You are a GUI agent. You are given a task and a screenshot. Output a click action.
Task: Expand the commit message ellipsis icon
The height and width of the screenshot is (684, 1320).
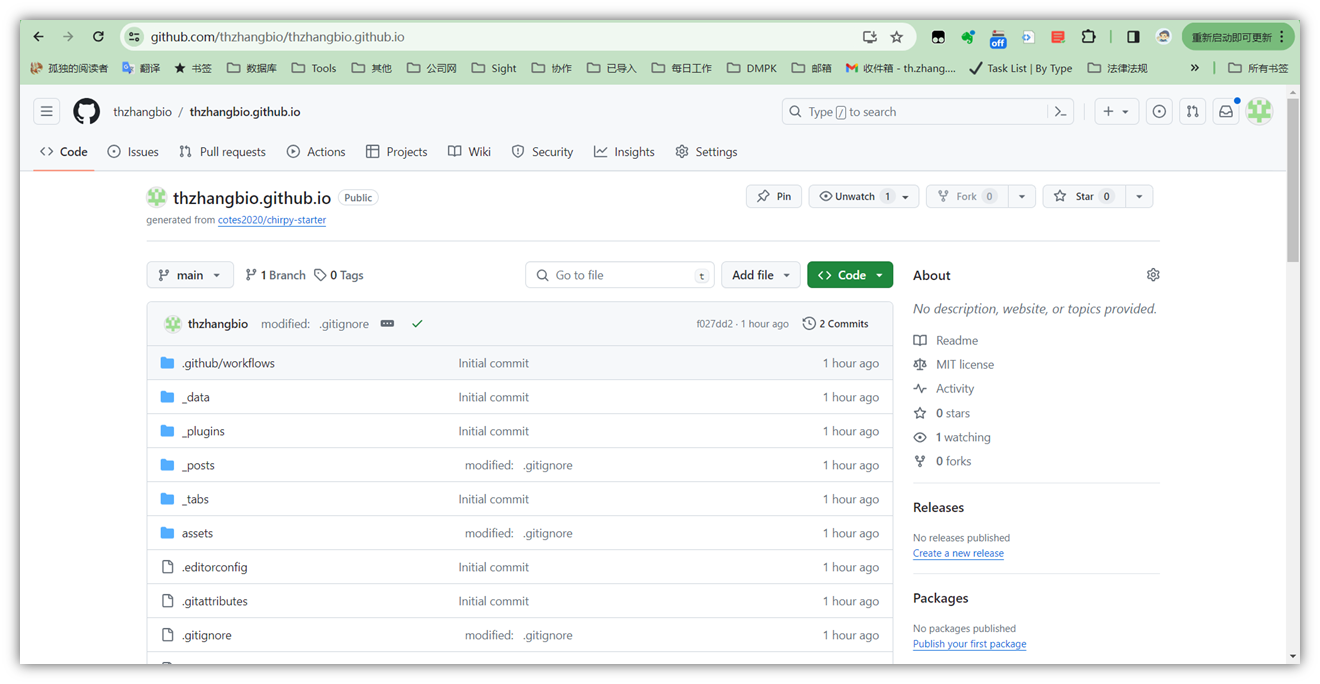coord(387,324)
